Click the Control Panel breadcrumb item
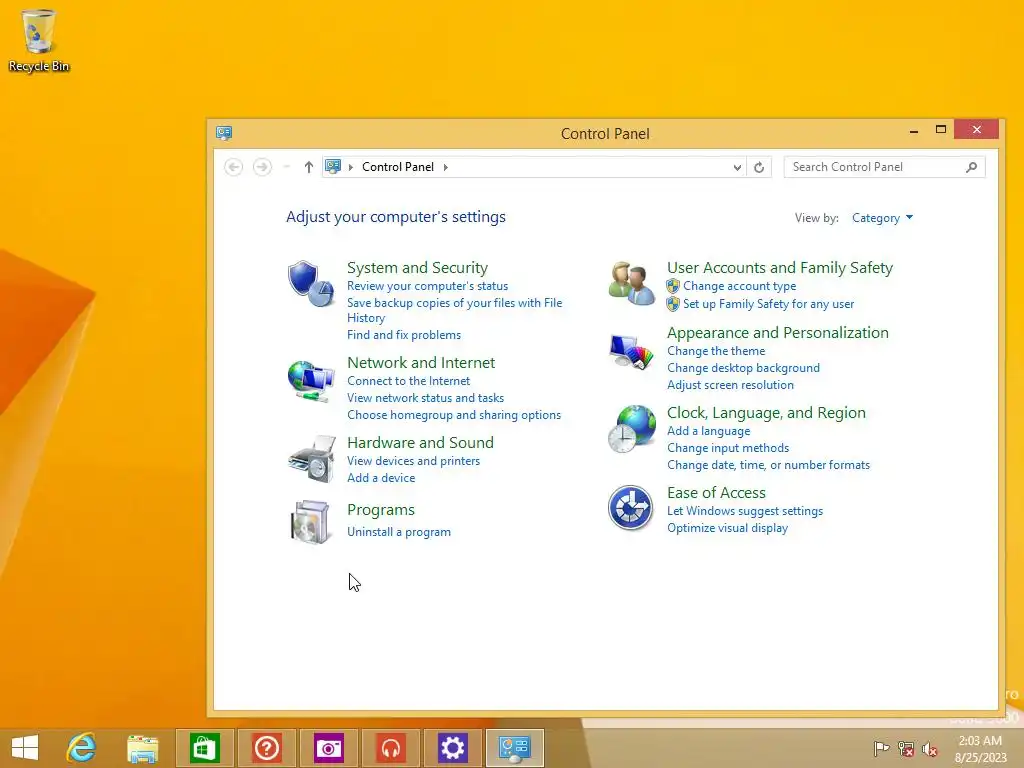Viewport: 1024px width, 768px height. pos(398,167)
